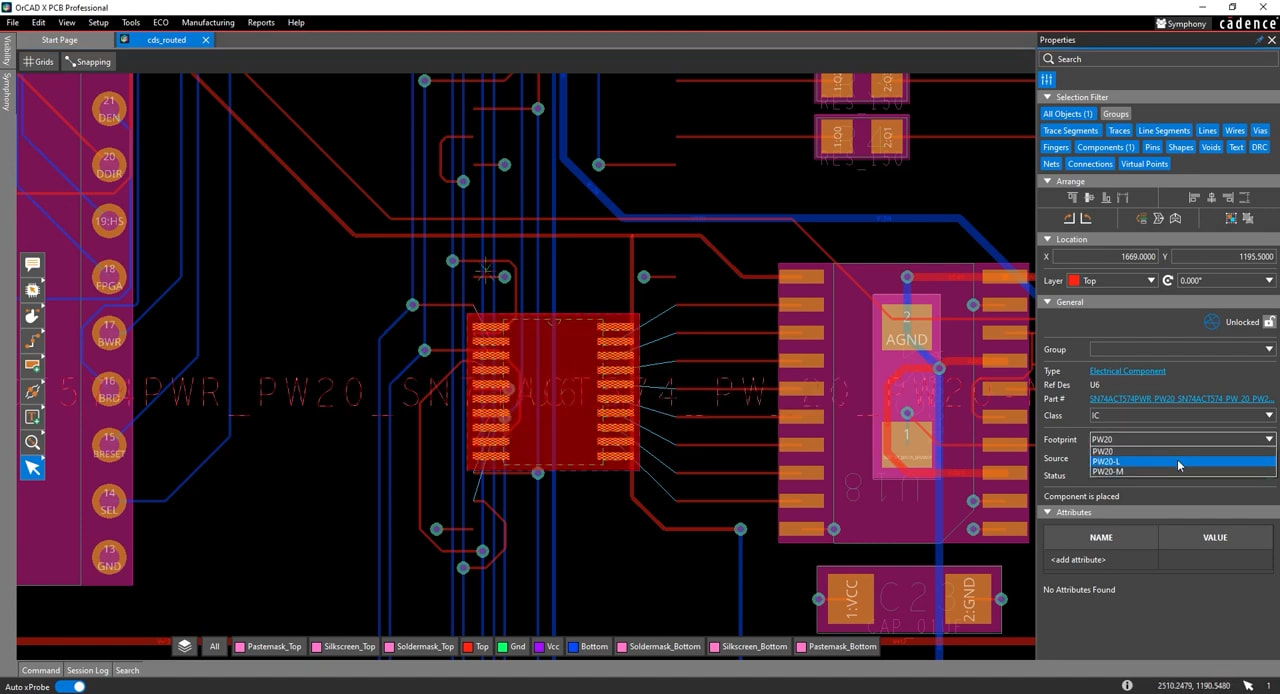Click the Top layer red swatch
This screenshot has width=1280, height=694.
pos(468,647)
